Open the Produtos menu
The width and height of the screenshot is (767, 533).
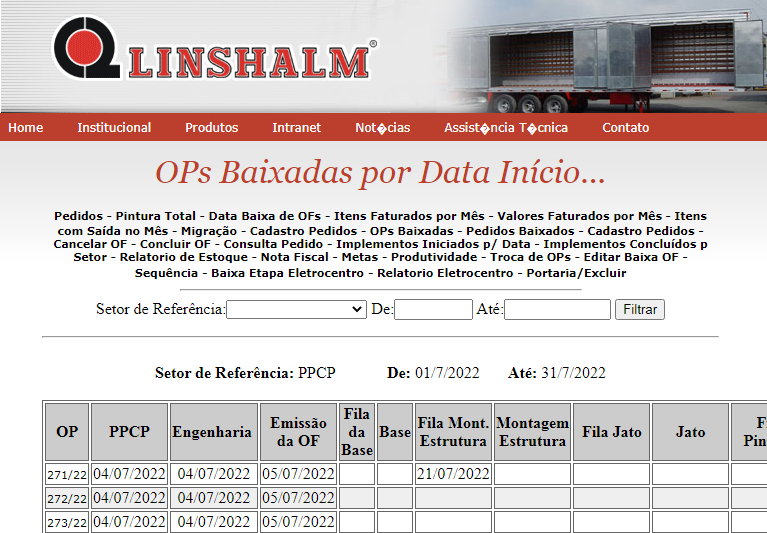(211, 128)
